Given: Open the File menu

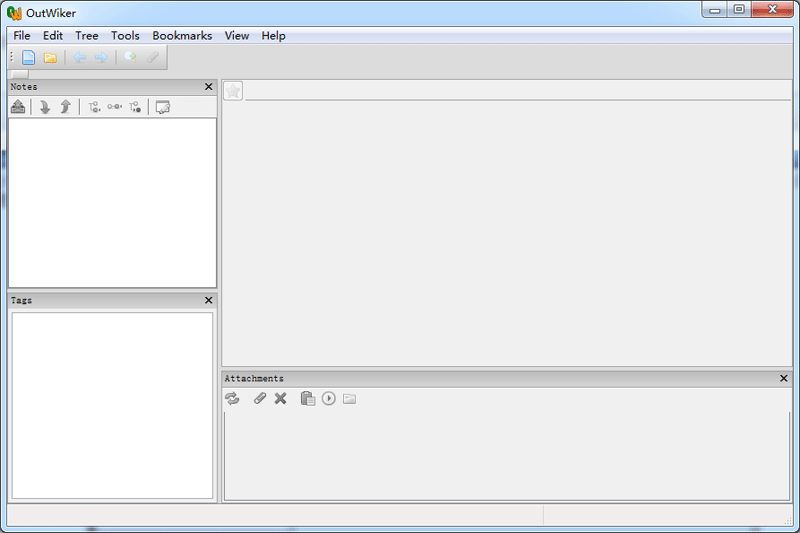Looking at the screenshot, I should [22, 36].
